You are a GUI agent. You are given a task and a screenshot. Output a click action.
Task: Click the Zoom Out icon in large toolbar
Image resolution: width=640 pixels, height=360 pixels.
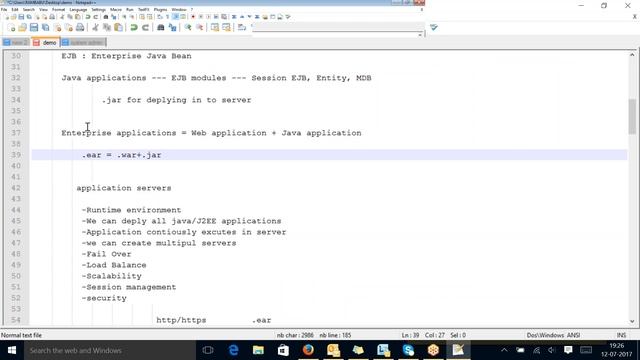(199, 28)
